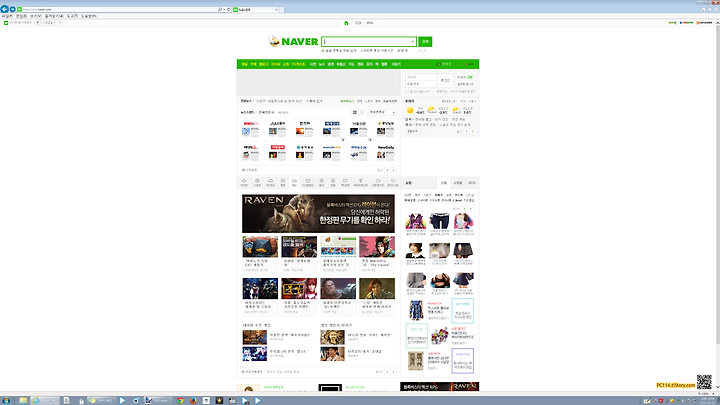This screenshot has height=405, width=720.
Task: Open the large RAVEN game banner
Action: pyautogui.click(x=318, y=214)
